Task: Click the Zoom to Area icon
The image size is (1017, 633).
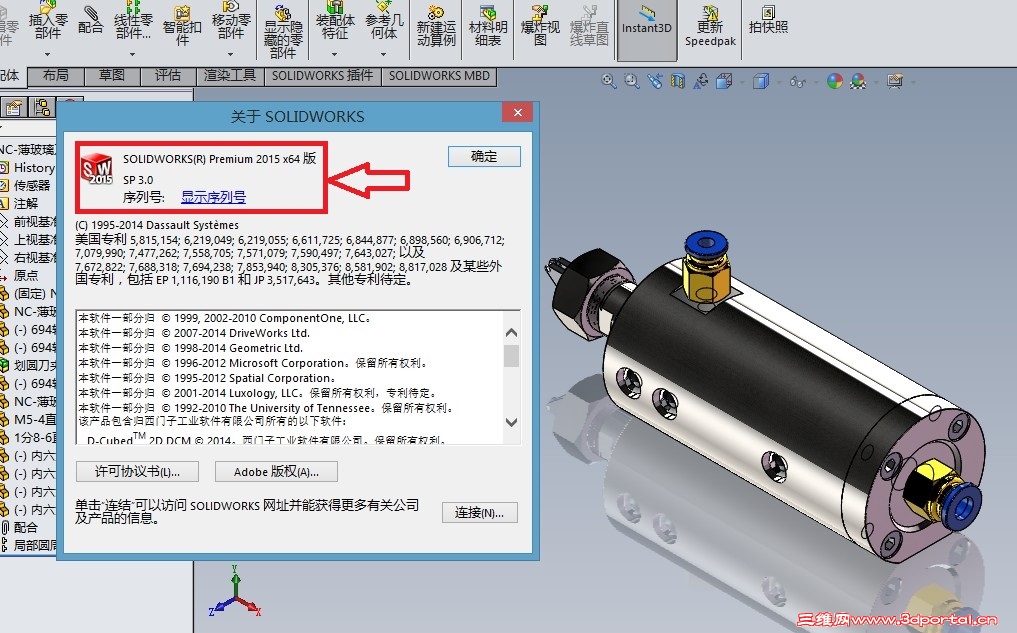Action: [x=632, y=81]
